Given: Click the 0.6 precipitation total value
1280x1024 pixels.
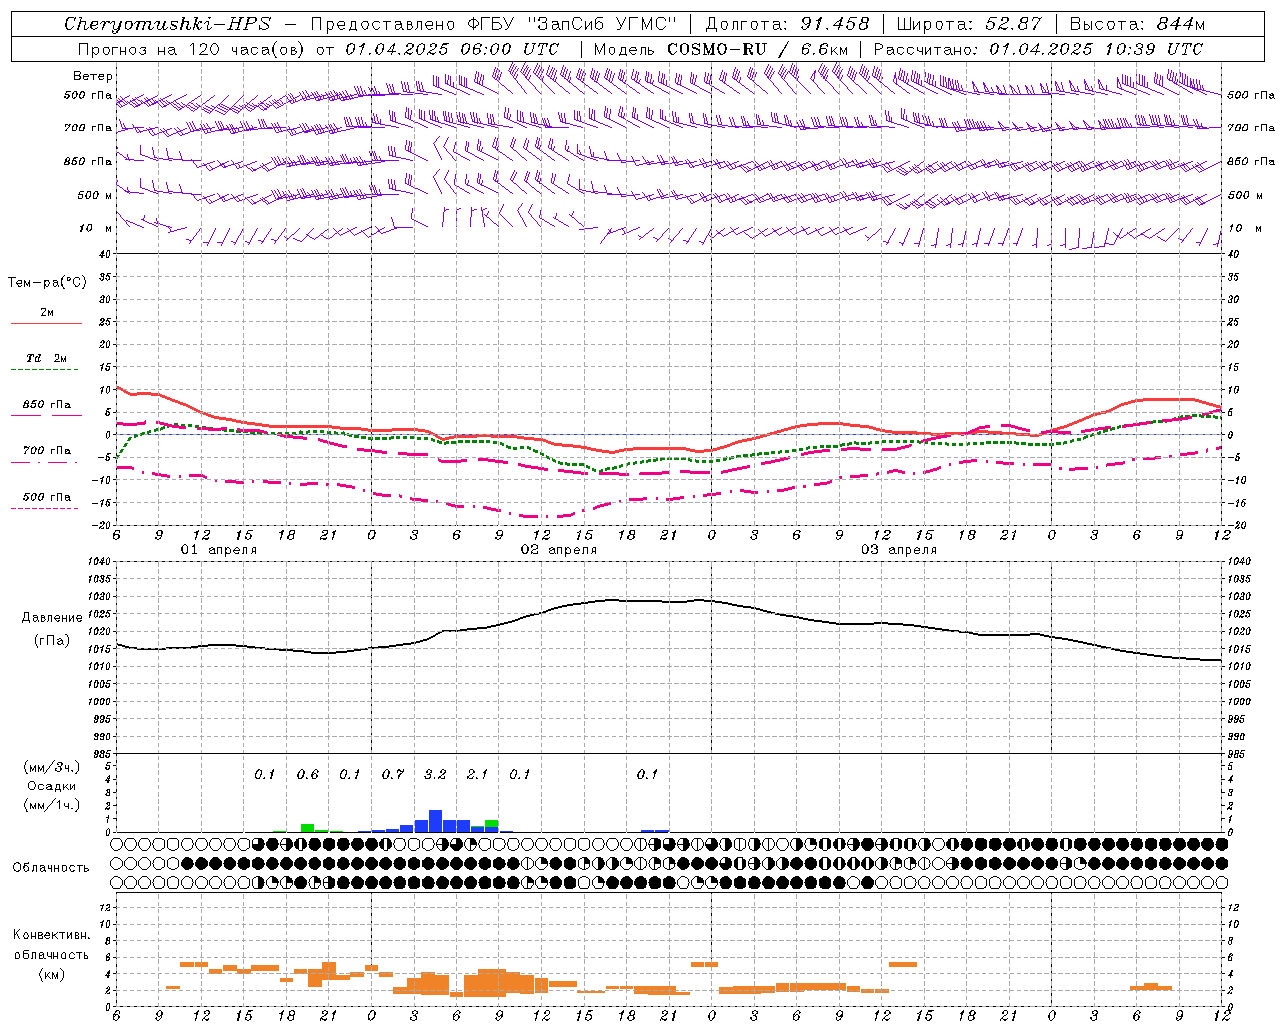Looking at the screenshot, I should point(308,775).
